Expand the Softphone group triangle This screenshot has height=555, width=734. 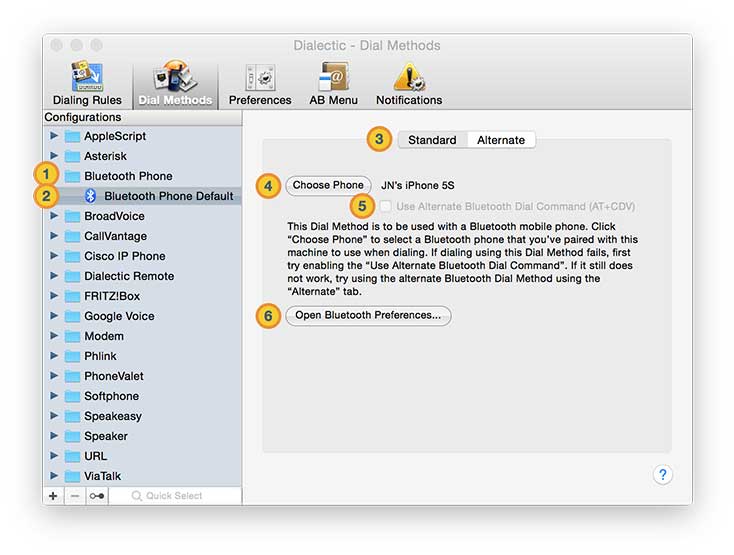(x=54, y=396)
